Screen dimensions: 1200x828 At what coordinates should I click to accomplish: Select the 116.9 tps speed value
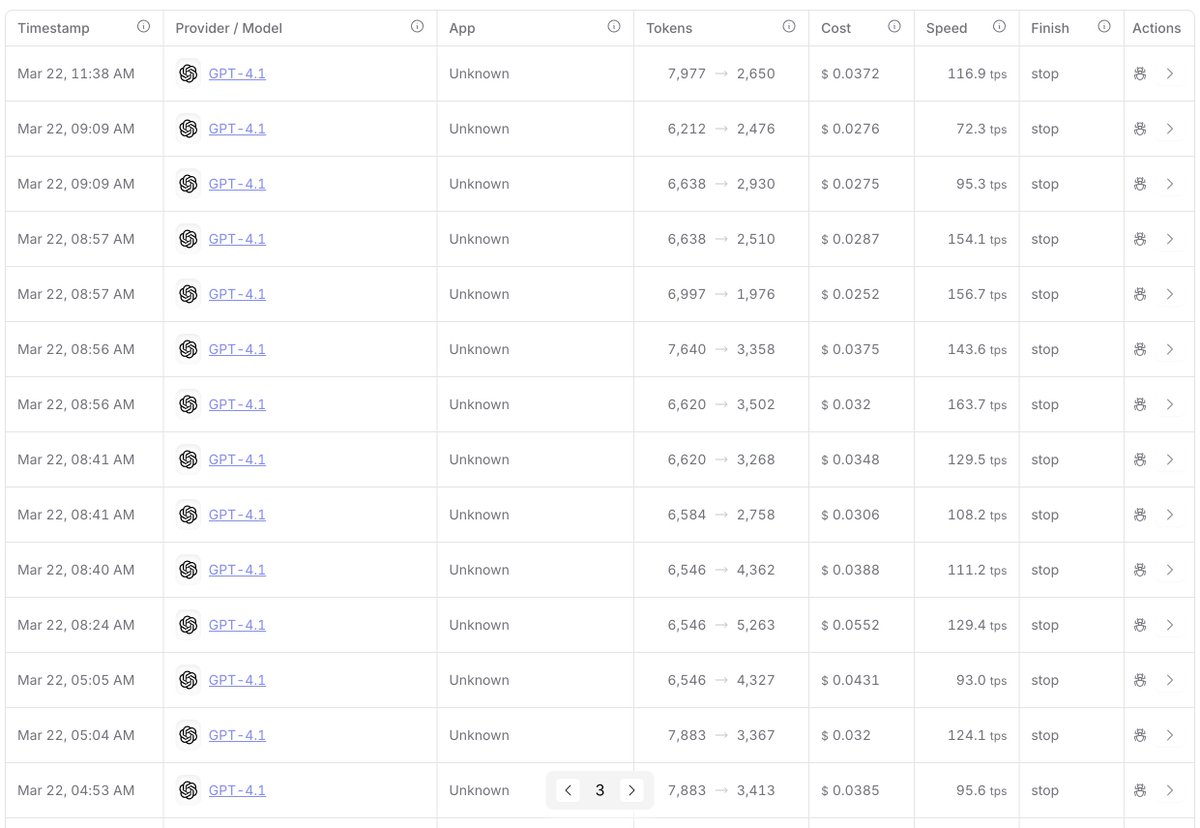(x=977, y=73)
